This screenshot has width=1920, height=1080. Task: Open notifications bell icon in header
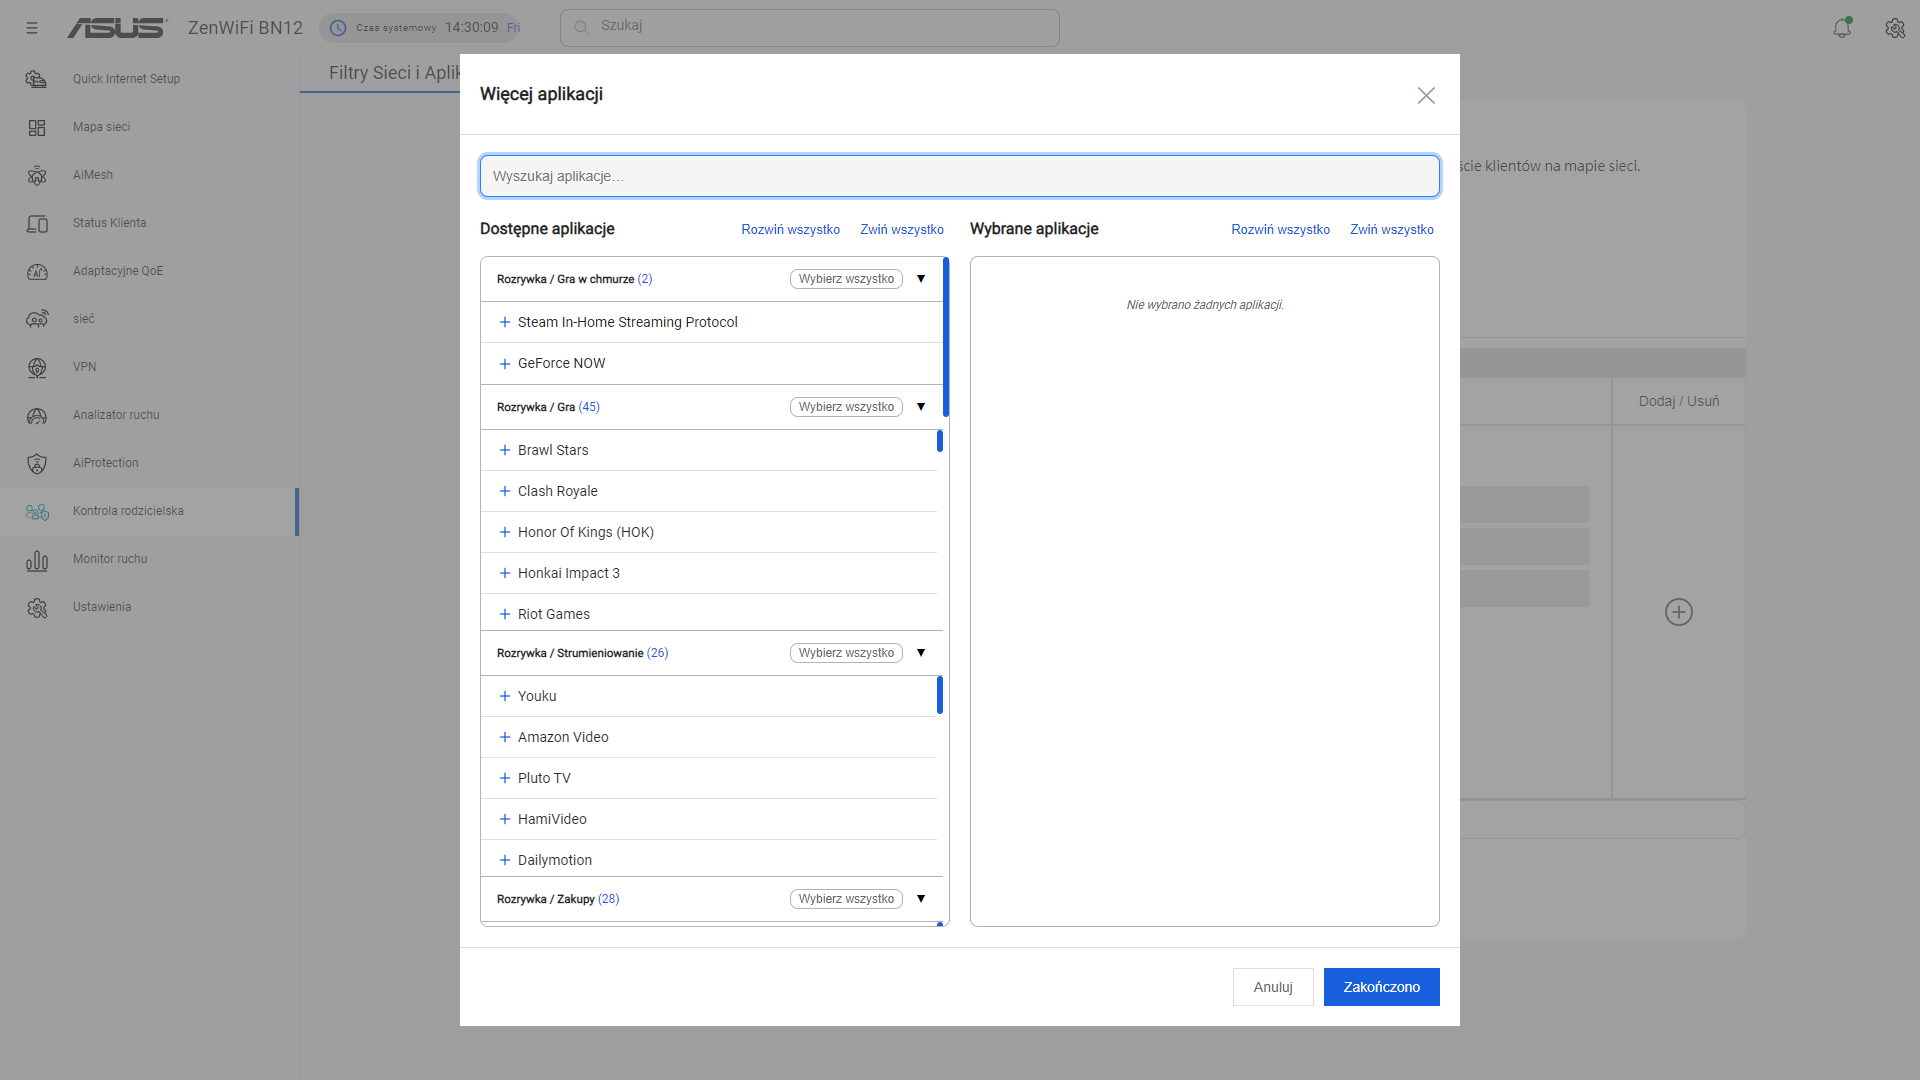(1842, 28)
